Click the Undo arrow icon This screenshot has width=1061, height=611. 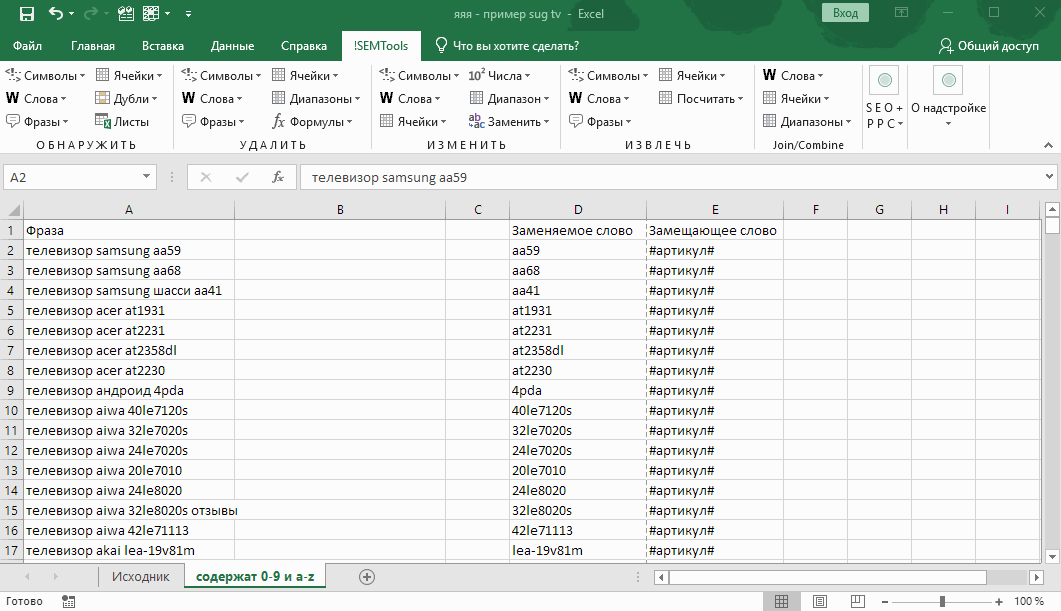point(56,14)
